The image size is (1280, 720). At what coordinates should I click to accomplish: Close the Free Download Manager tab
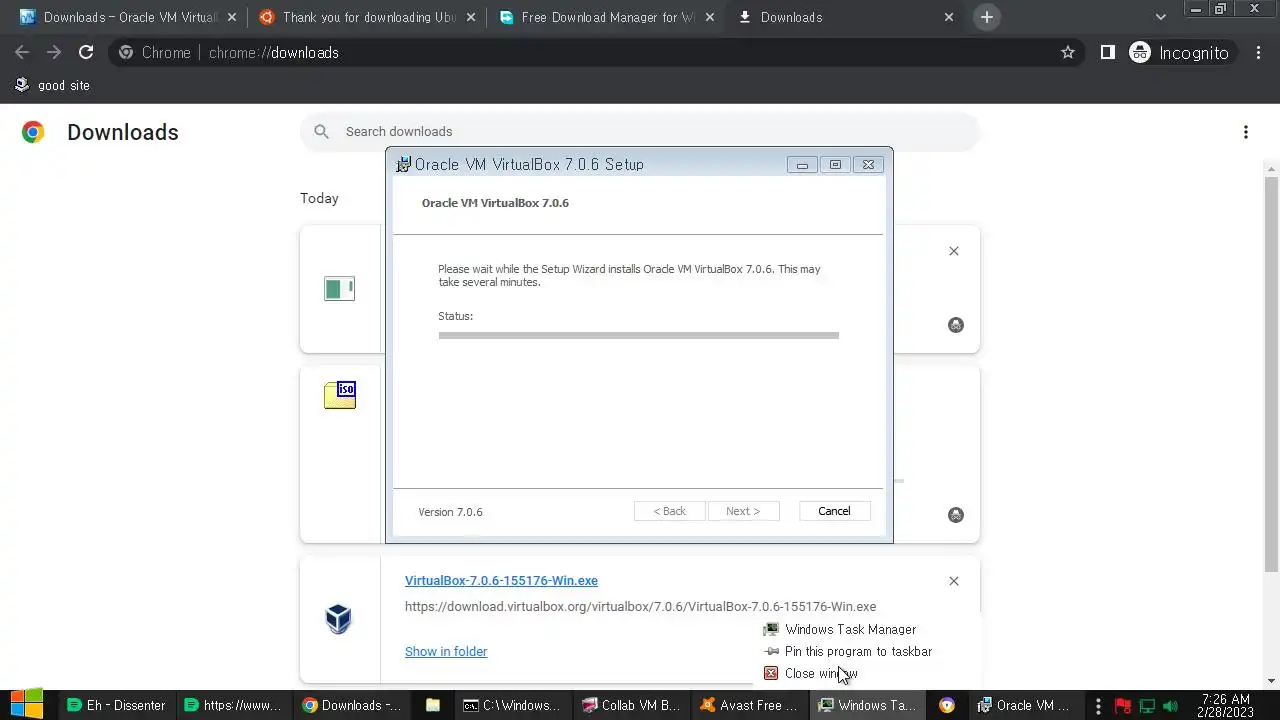709,17
